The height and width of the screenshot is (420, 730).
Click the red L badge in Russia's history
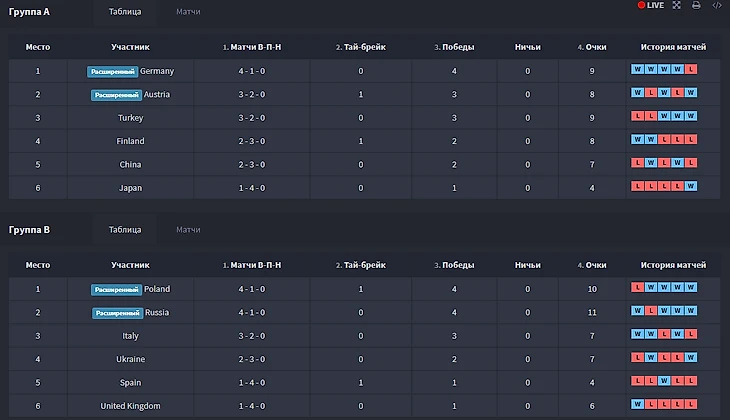(x=651, y=311)
